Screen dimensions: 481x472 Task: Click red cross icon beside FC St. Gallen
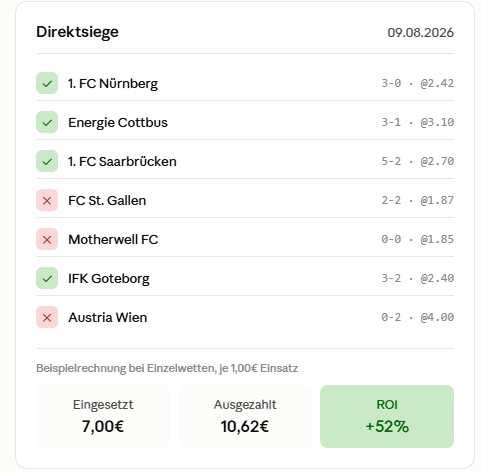pyautogui.click(x=47, y=200)
